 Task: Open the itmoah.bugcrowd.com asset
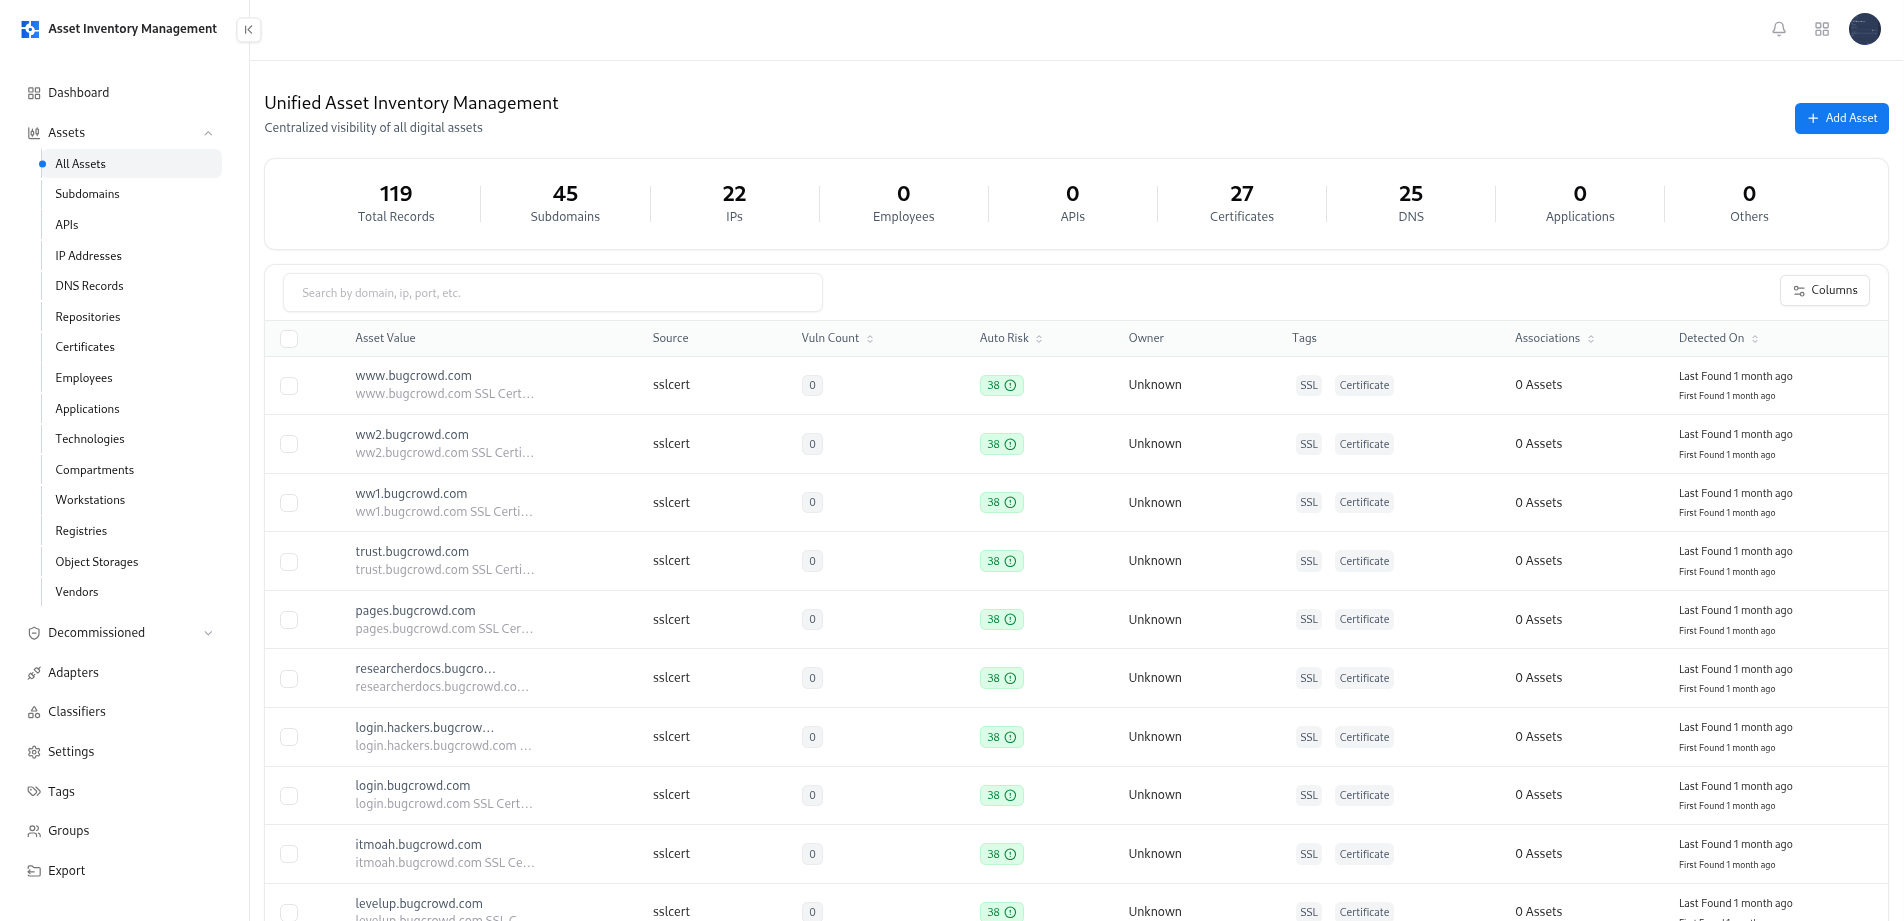coord(418,845)
